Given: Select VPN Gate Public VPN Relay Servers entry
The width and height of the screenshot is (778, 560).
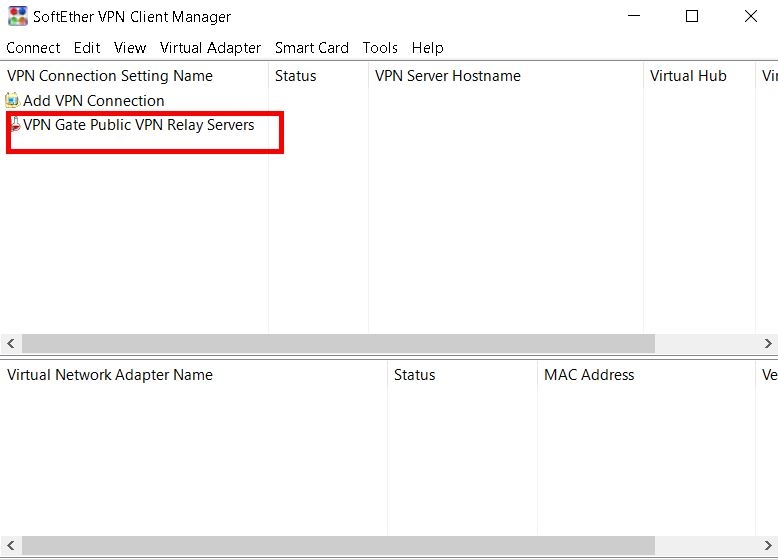Looking at the screenshot, I should tap(138, 124).
